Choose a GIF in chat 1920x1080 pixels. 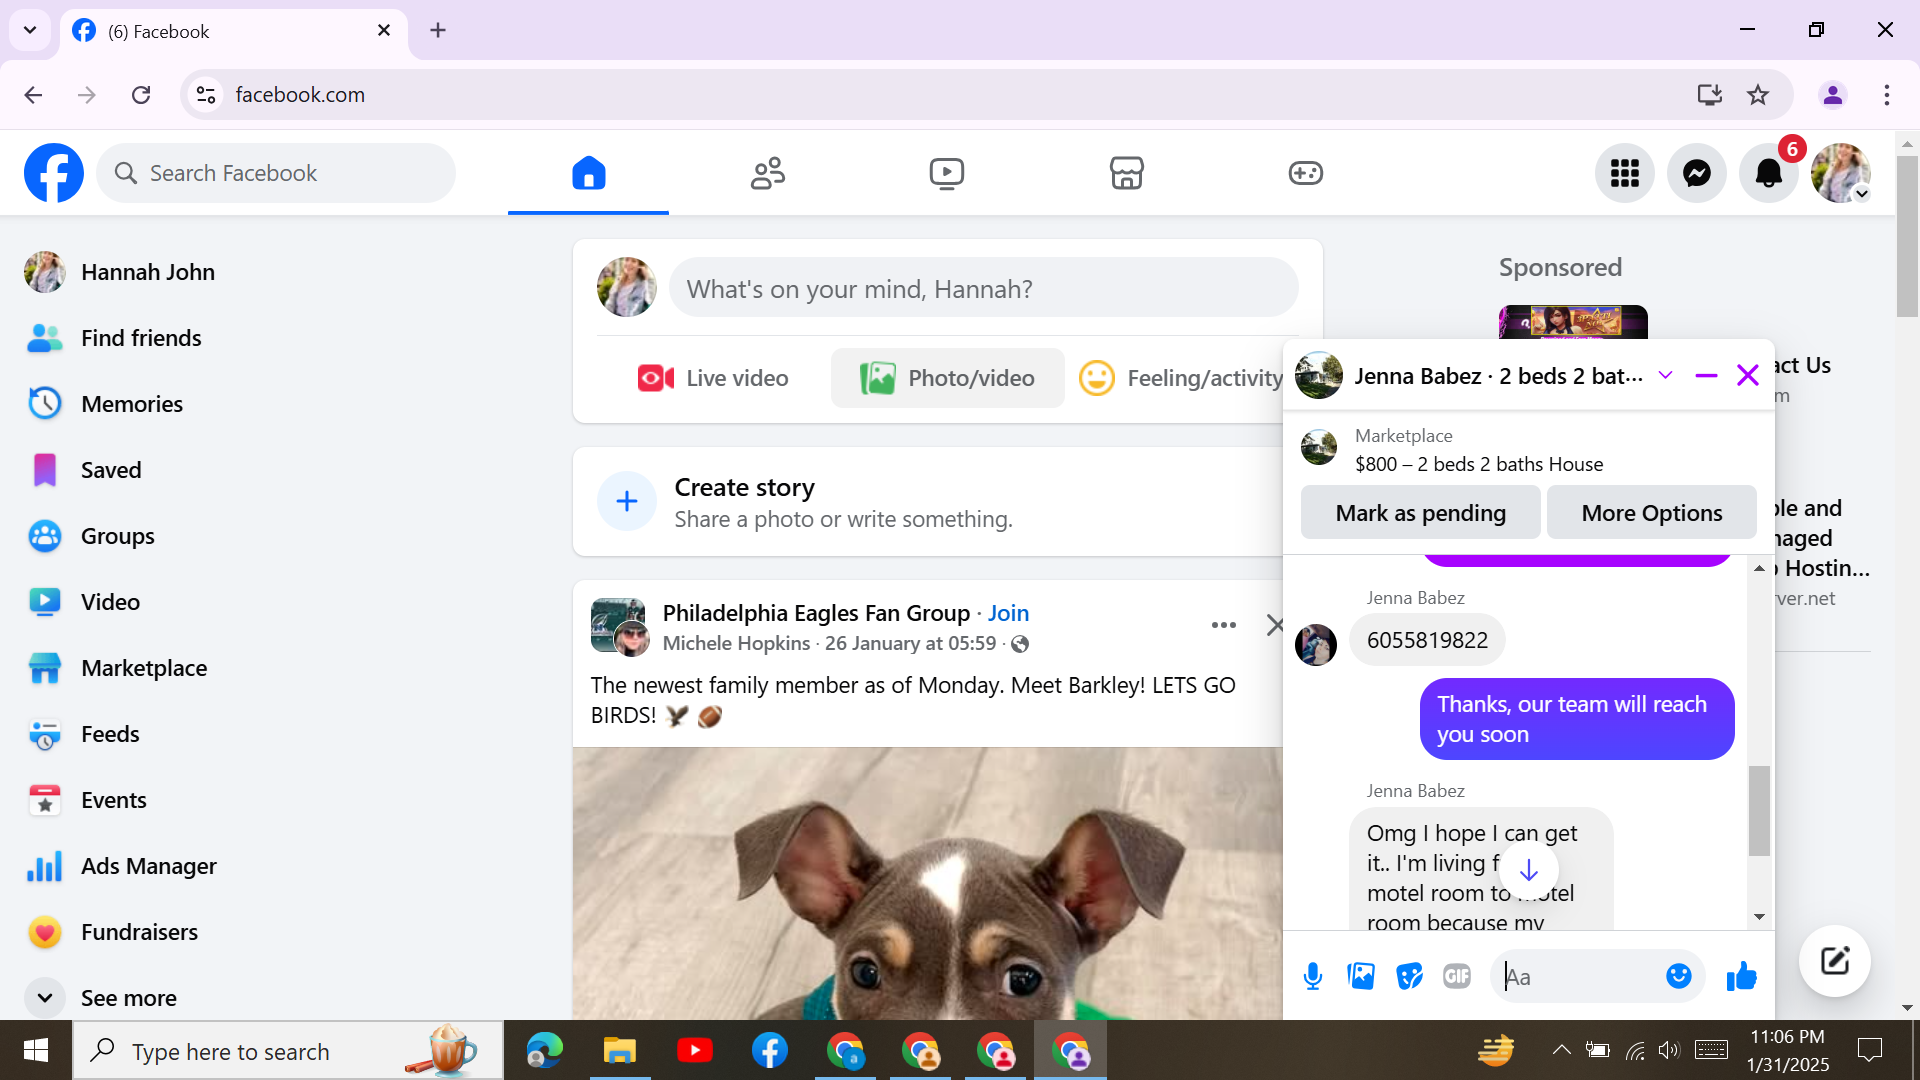click(1457, 976)
